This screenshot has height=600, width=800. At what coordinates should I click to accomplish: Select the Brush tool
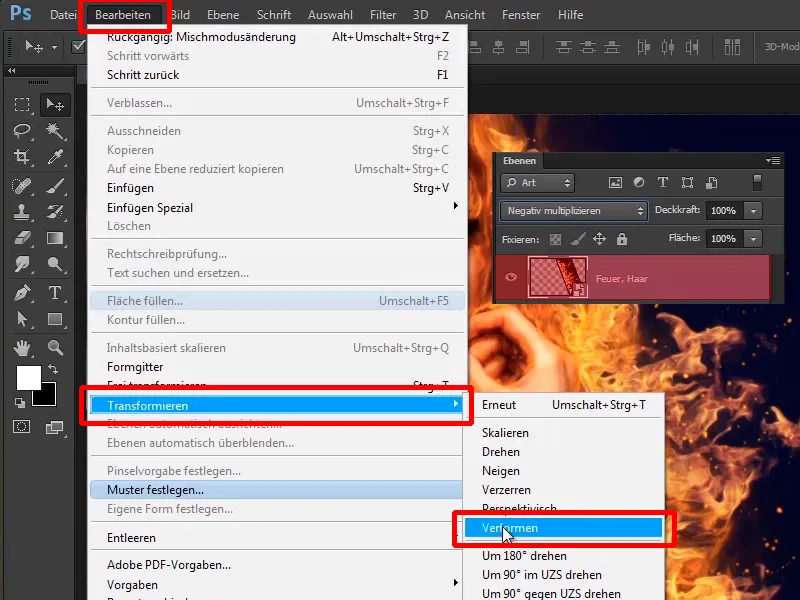tap(55, 186)
